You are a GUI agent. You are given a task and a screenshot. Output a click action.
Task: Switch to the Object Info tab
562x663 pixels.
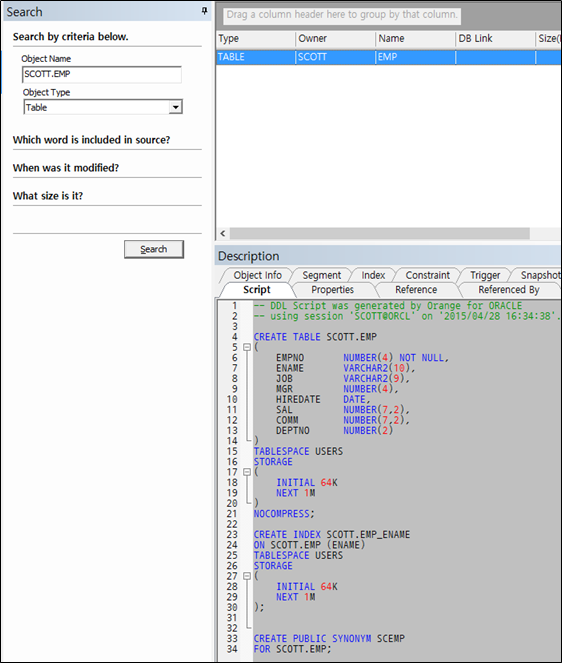point(257,275)
